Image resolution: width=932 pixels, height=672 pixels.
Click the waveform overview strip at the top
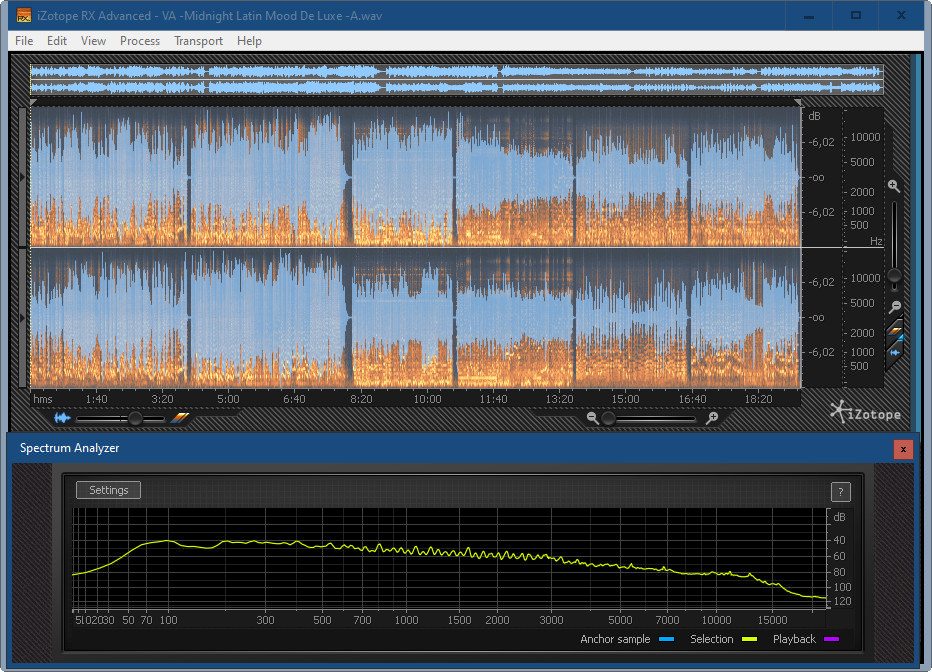[x=456, y=80]
